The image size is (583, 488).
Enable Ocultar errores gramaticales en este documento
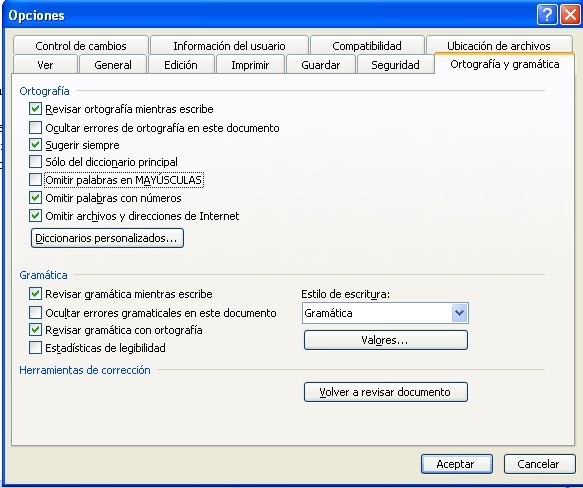(x=35, y=312)
